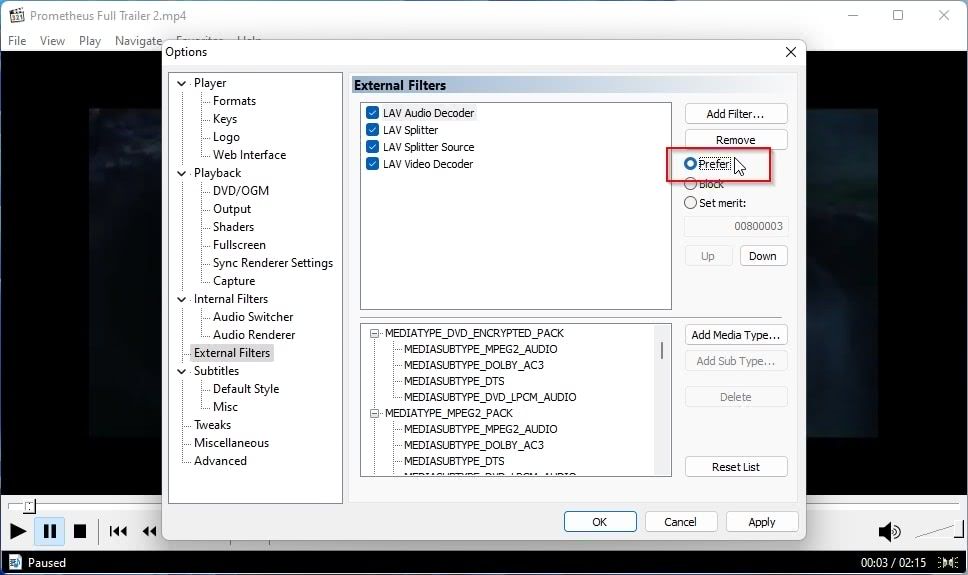Click the rewind icon in player controls
Image resolution: width=968 pixels, height=575 pixels.
[149, 531]
